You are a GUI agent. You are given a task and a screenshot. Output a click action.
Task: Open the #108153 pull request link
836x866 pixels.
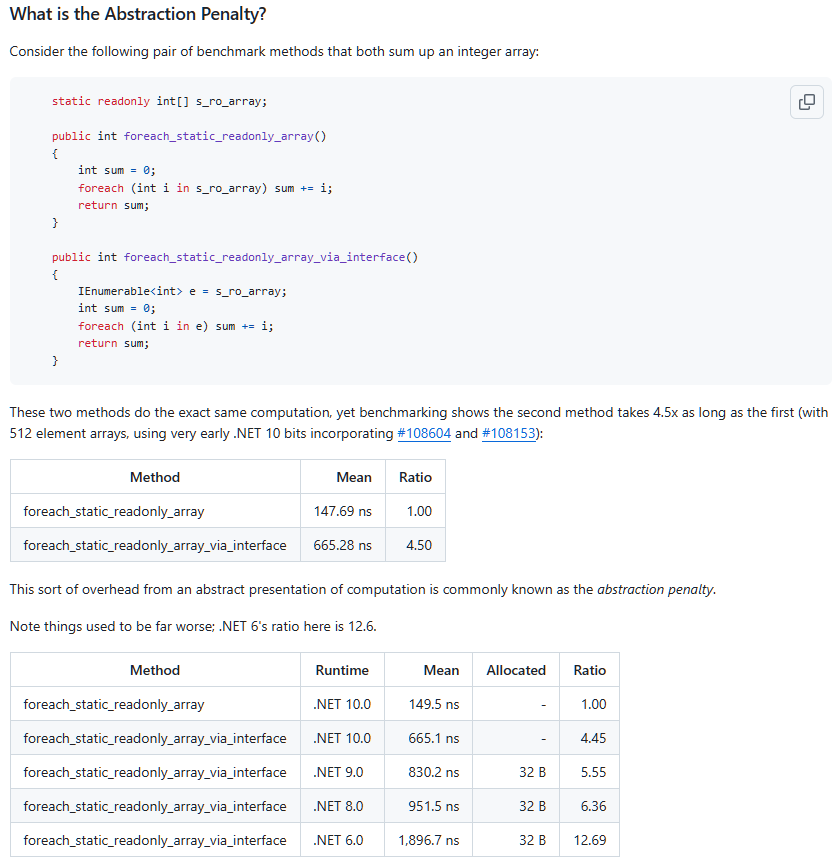[x=508, y=433]
